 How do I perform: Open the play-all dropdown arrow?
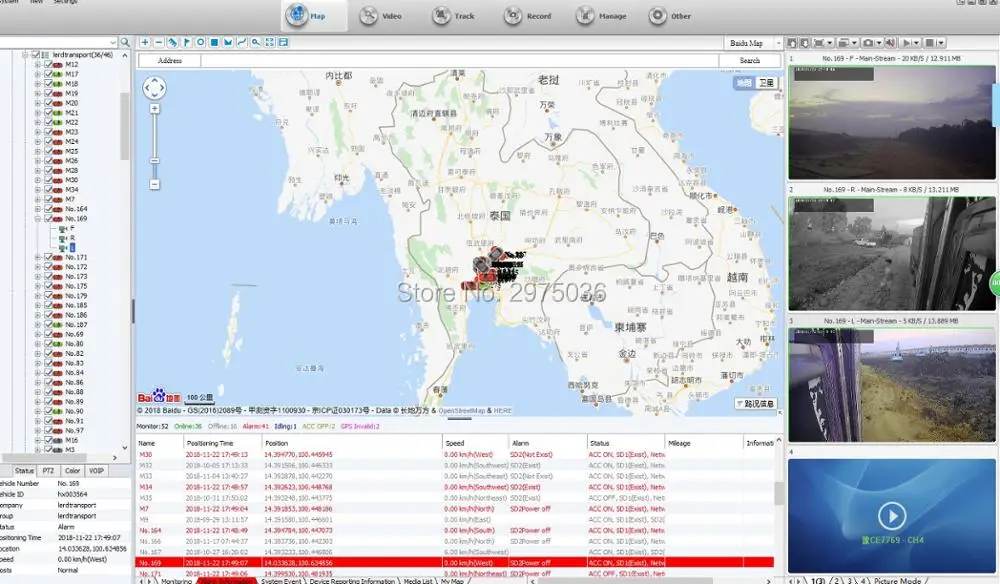point(916,43)
